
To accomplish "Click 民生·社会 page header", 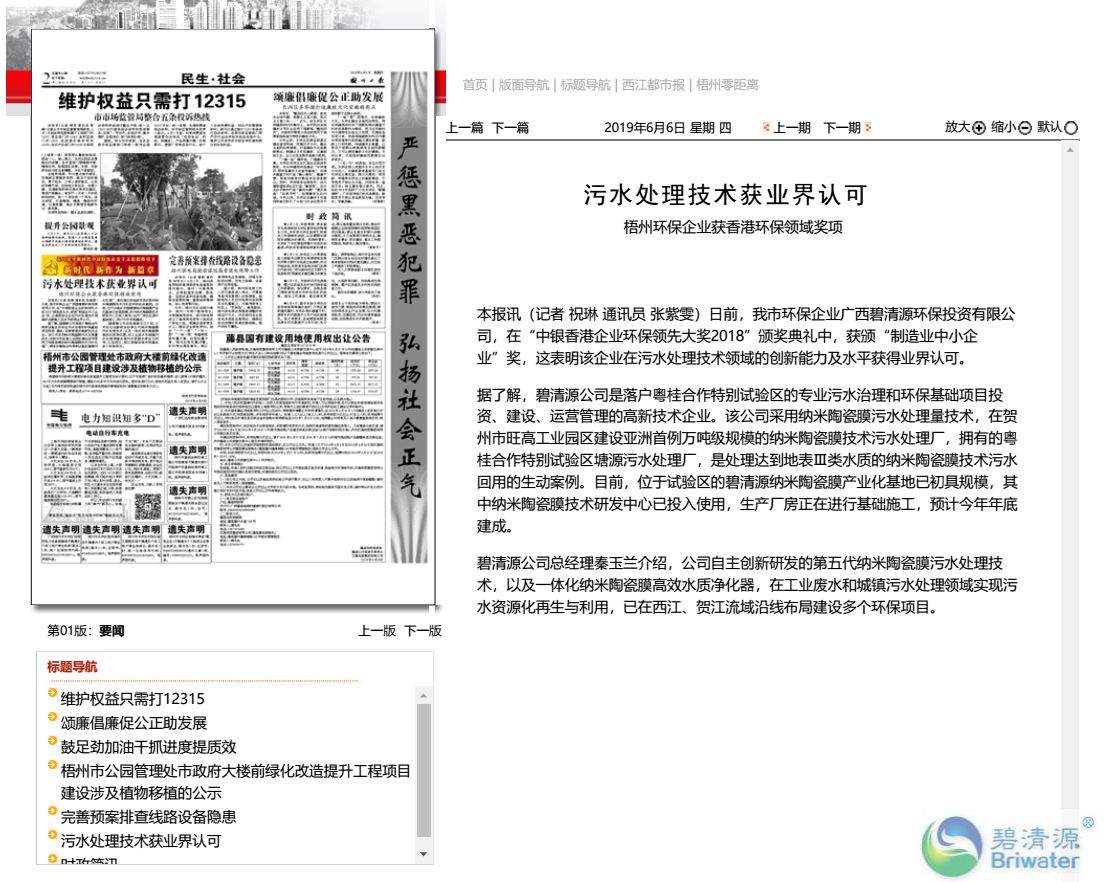I will pos(213,78).
